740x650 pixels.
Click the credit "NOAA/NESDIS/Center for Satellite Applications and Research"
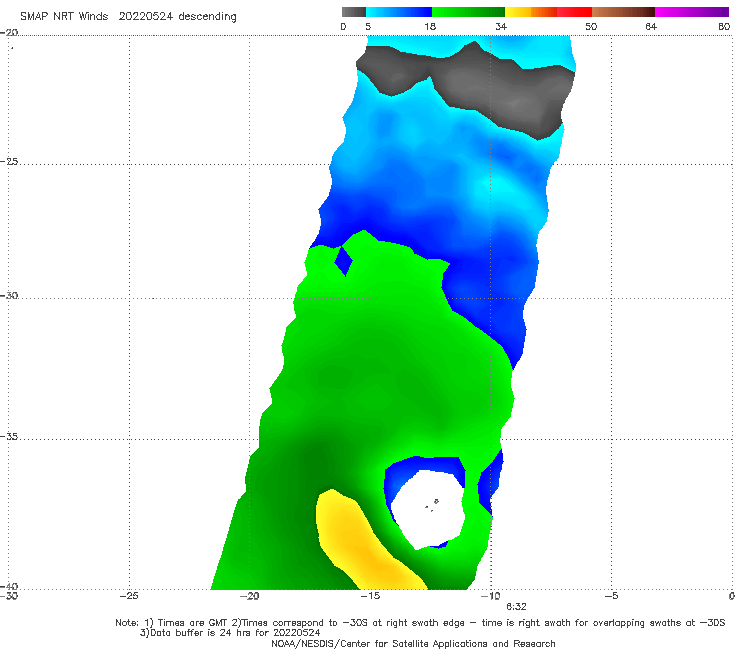coord(413,644)
